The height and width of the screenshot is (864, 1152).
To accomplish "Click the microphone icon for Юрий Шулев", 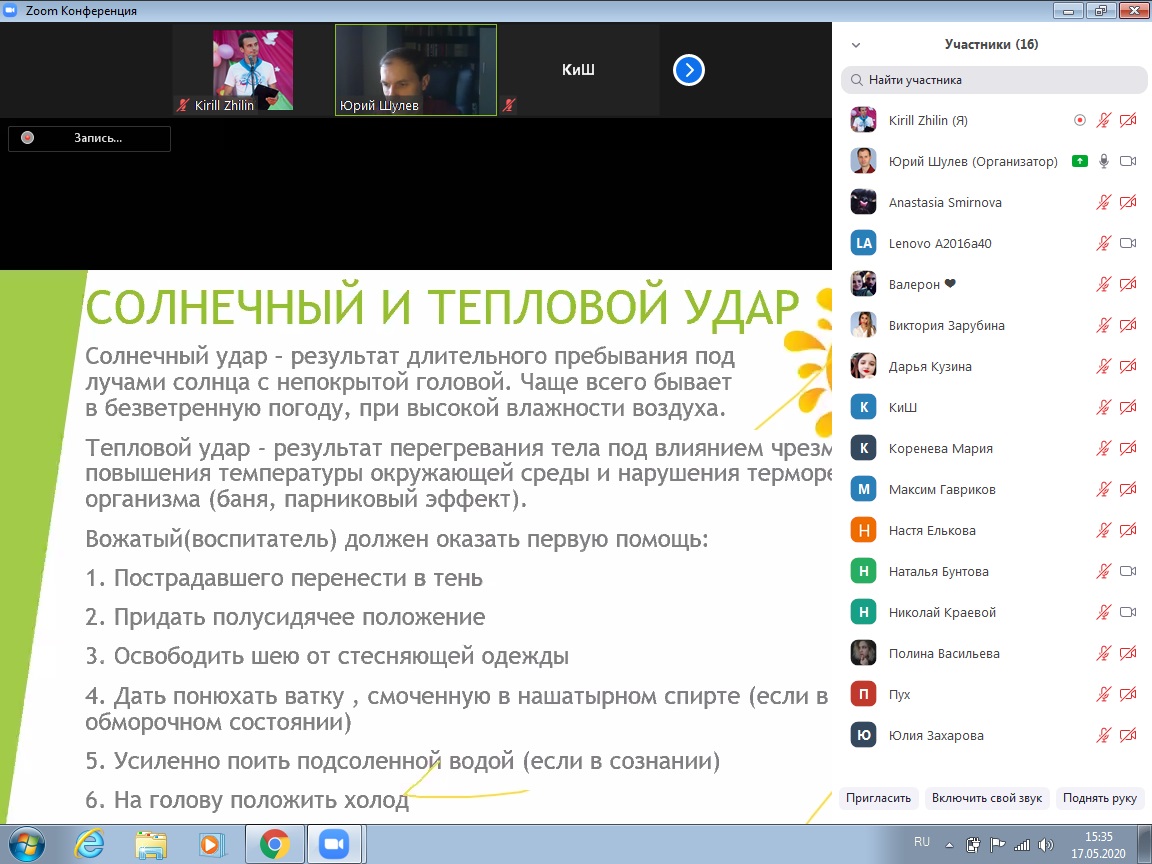I will pyautogui.click(x=1104, y=161).
